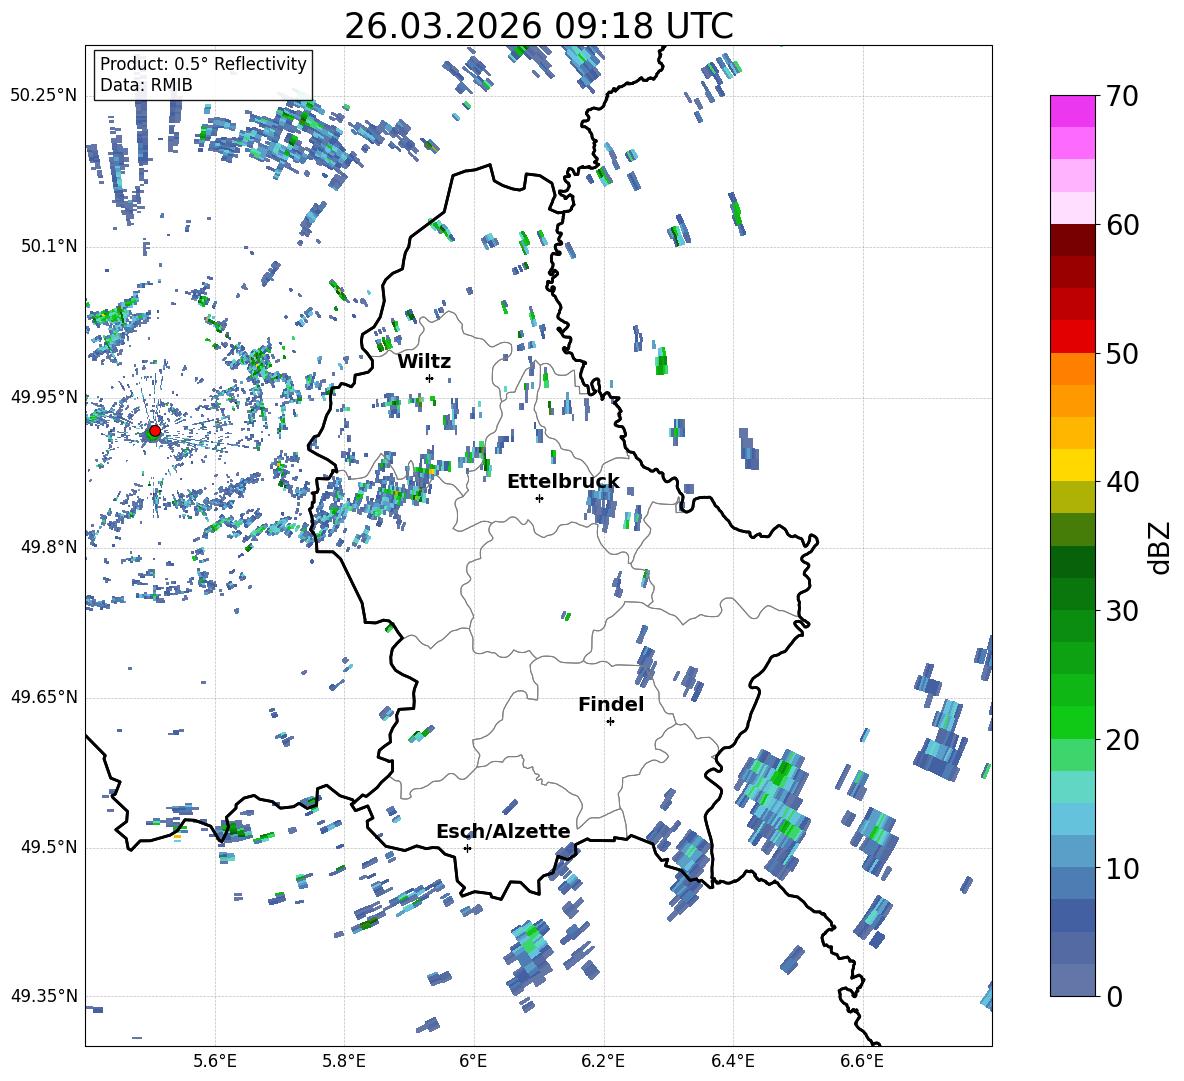Click the 'Product: 0.5° Reflectivity' text
1184x1081 pixels.
(203, 63)
